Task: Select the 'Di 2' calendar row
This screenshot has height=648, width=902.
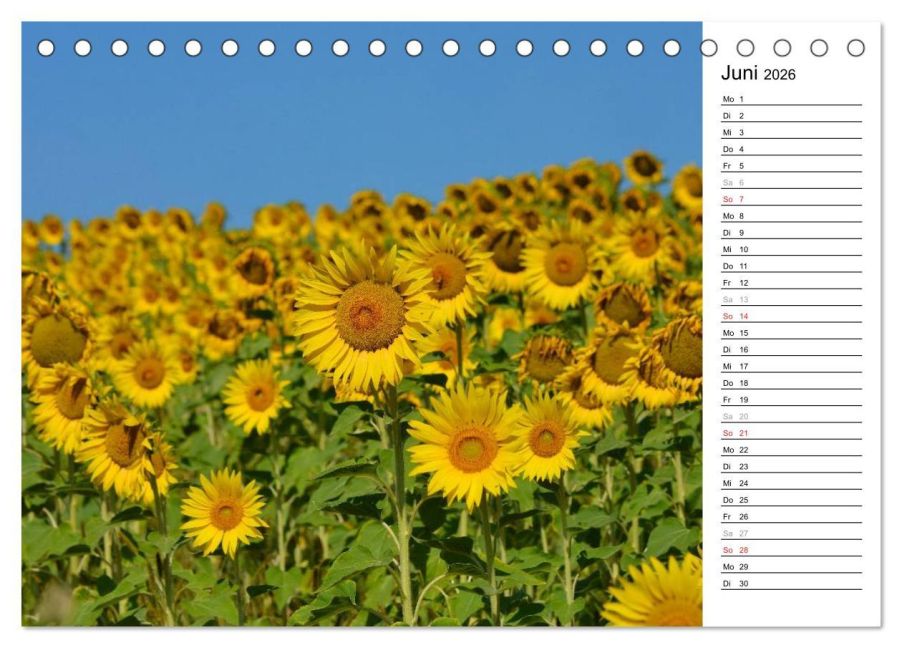Action: (x=792, y=116)
